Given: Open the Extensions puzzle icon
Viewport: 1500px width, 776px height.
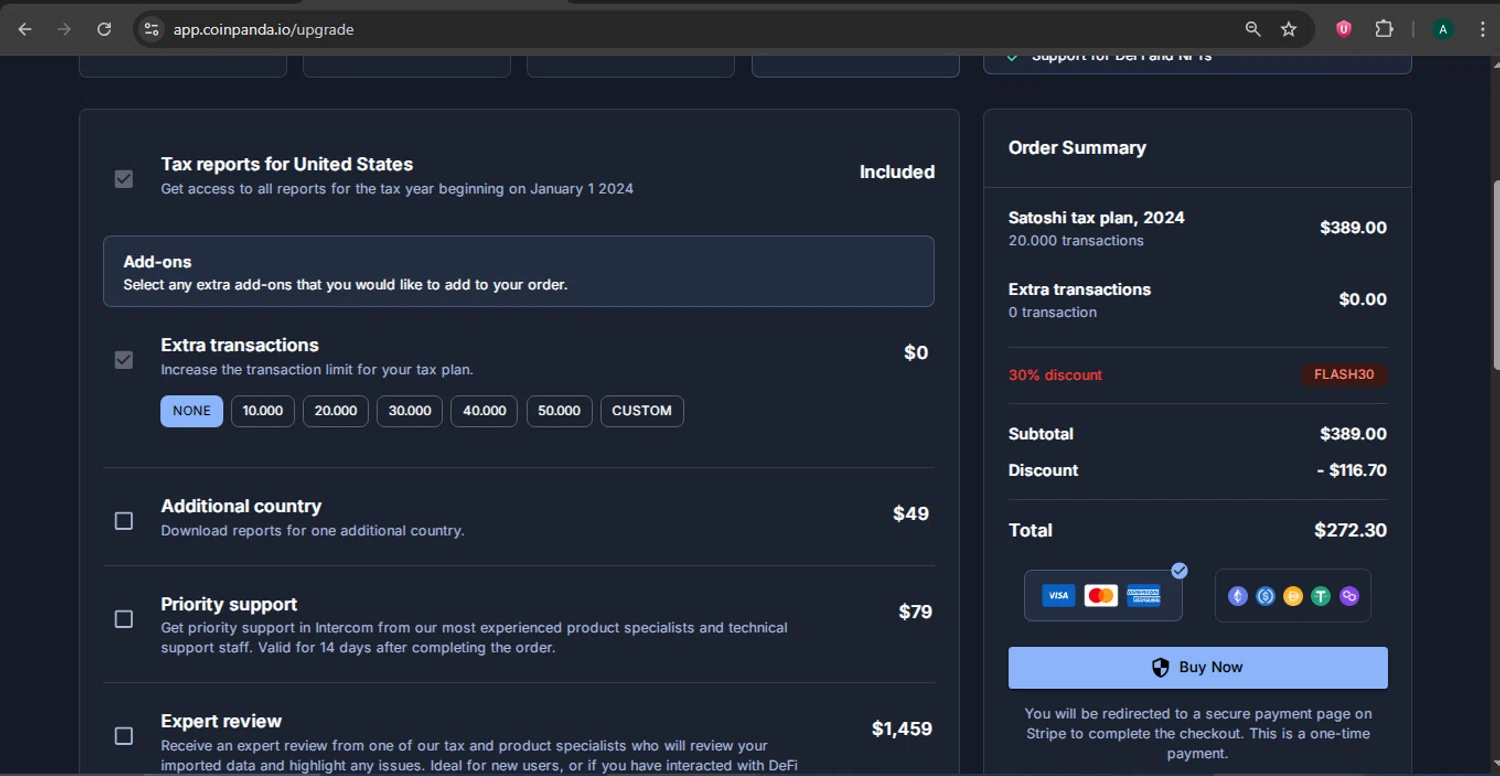Looking at the screenshot, I should [1384, 29].
